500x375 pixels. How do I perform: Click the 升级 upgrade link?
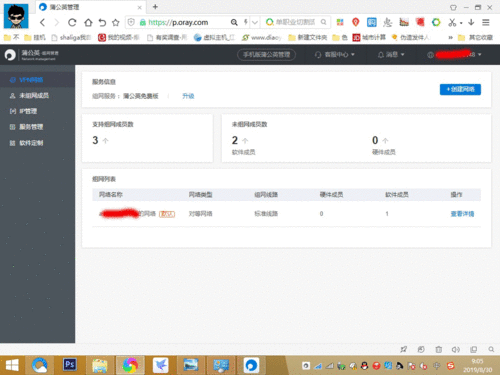point(188,96)
